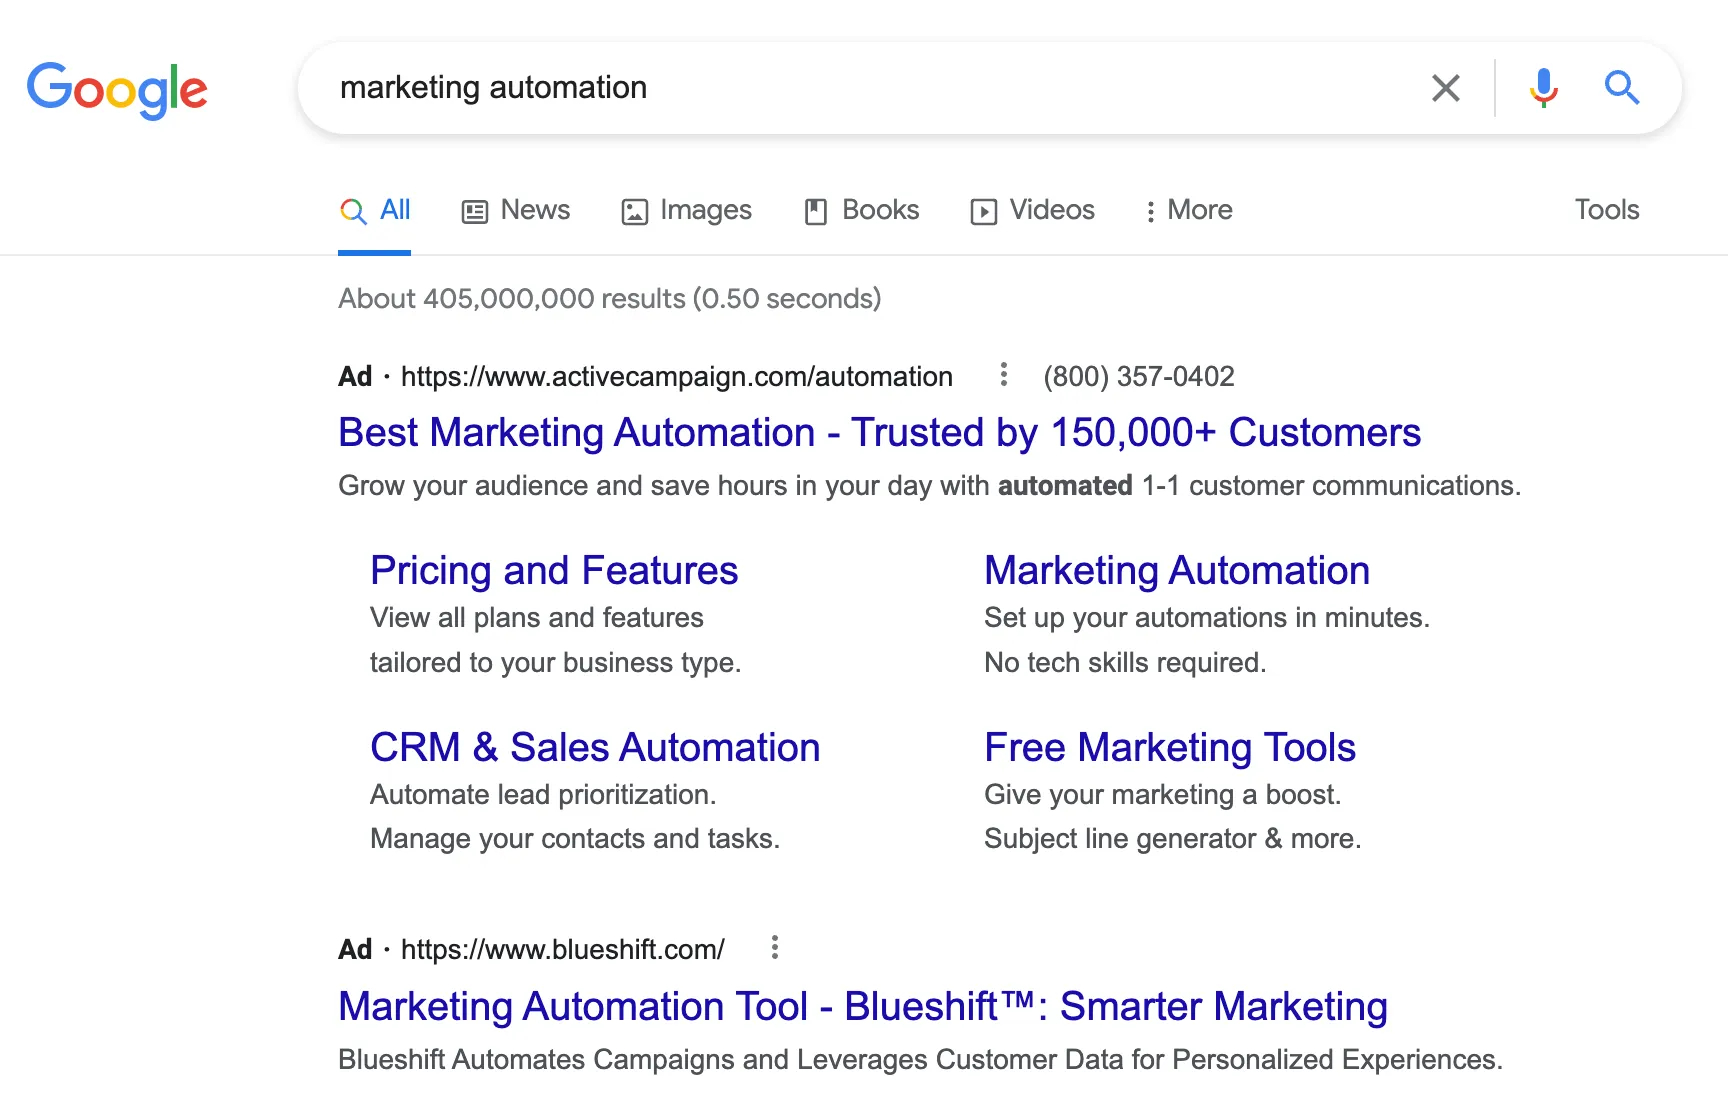
Task: Open the three-dot menu beside the ActiveCampaign ad
Action: click(1004, 375)
